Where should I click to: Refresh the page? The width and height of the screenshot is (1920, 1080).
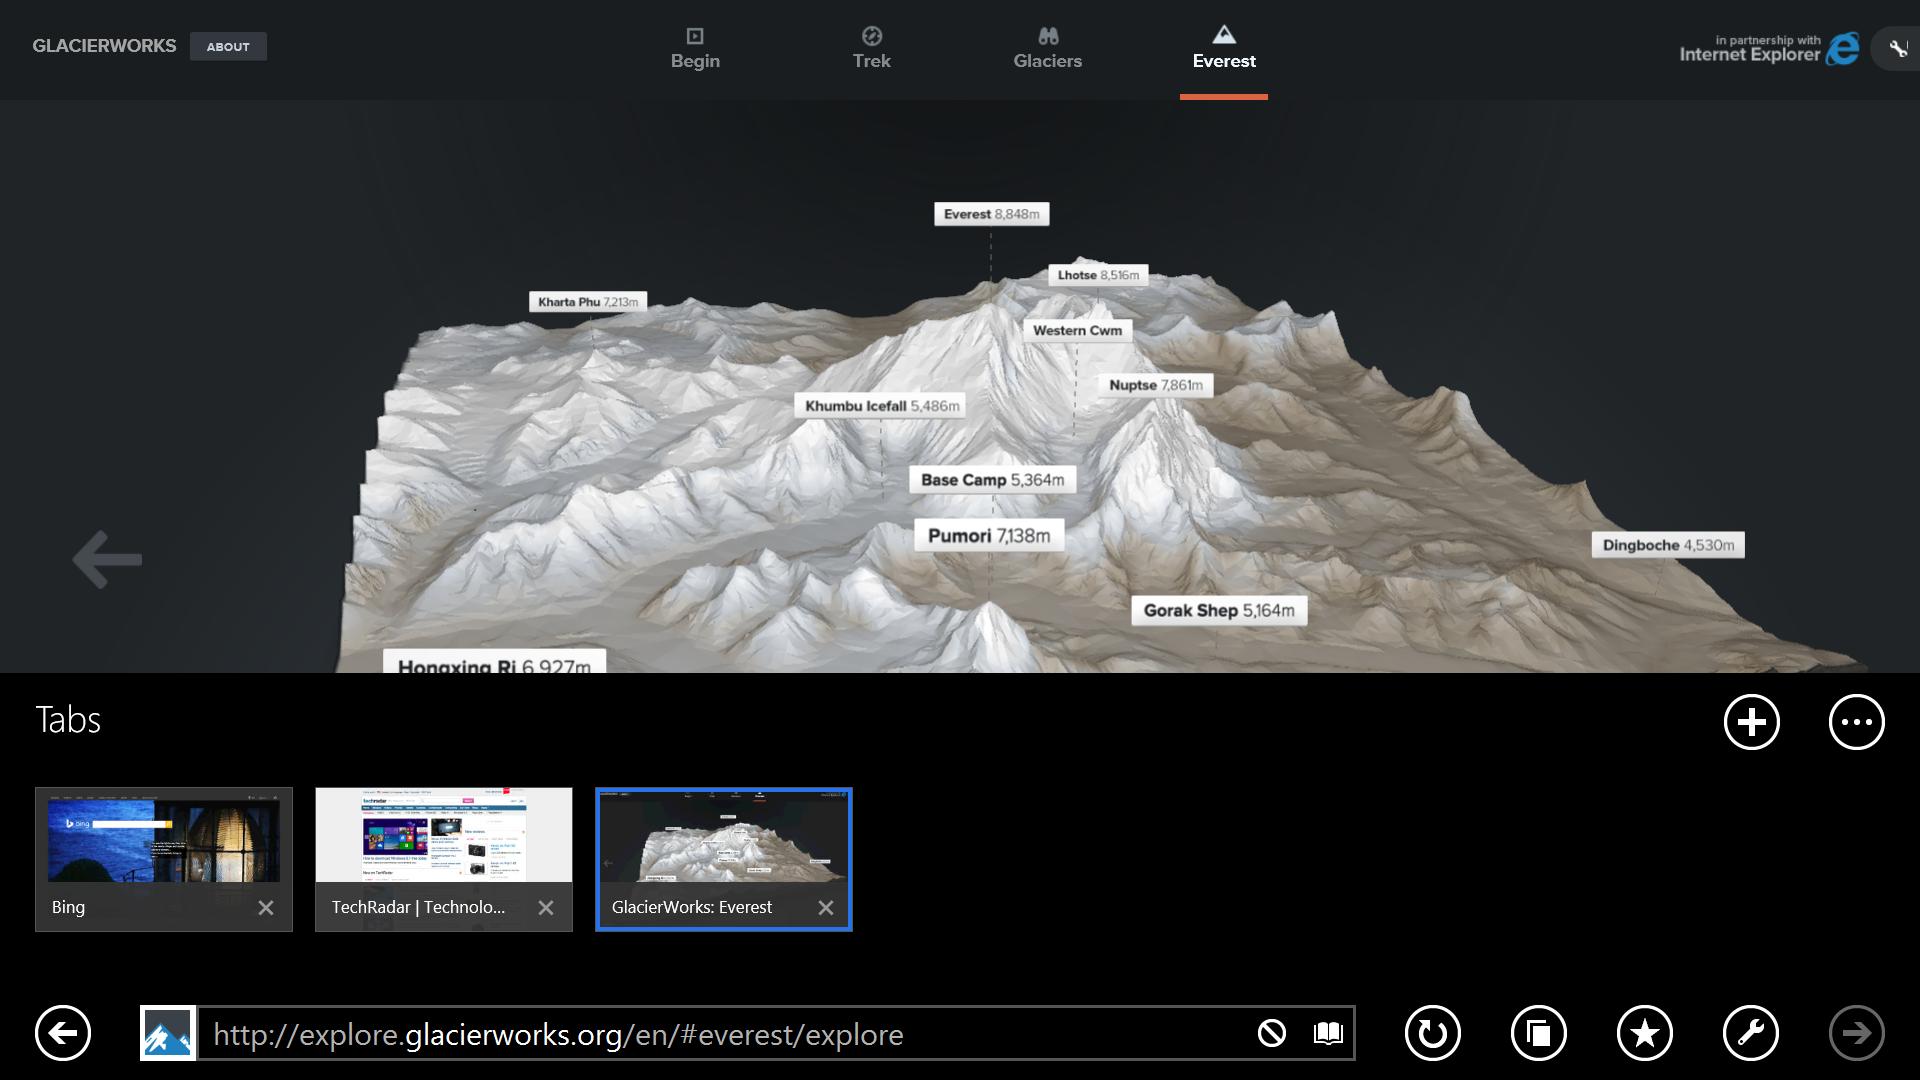click(1433, 1033)
